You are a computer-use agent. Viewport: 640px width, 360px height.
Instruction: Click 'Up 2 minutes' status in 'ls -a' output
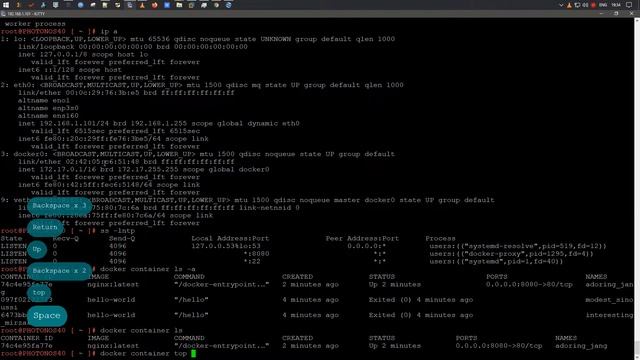pyautogui.click(x=395, y=284)
